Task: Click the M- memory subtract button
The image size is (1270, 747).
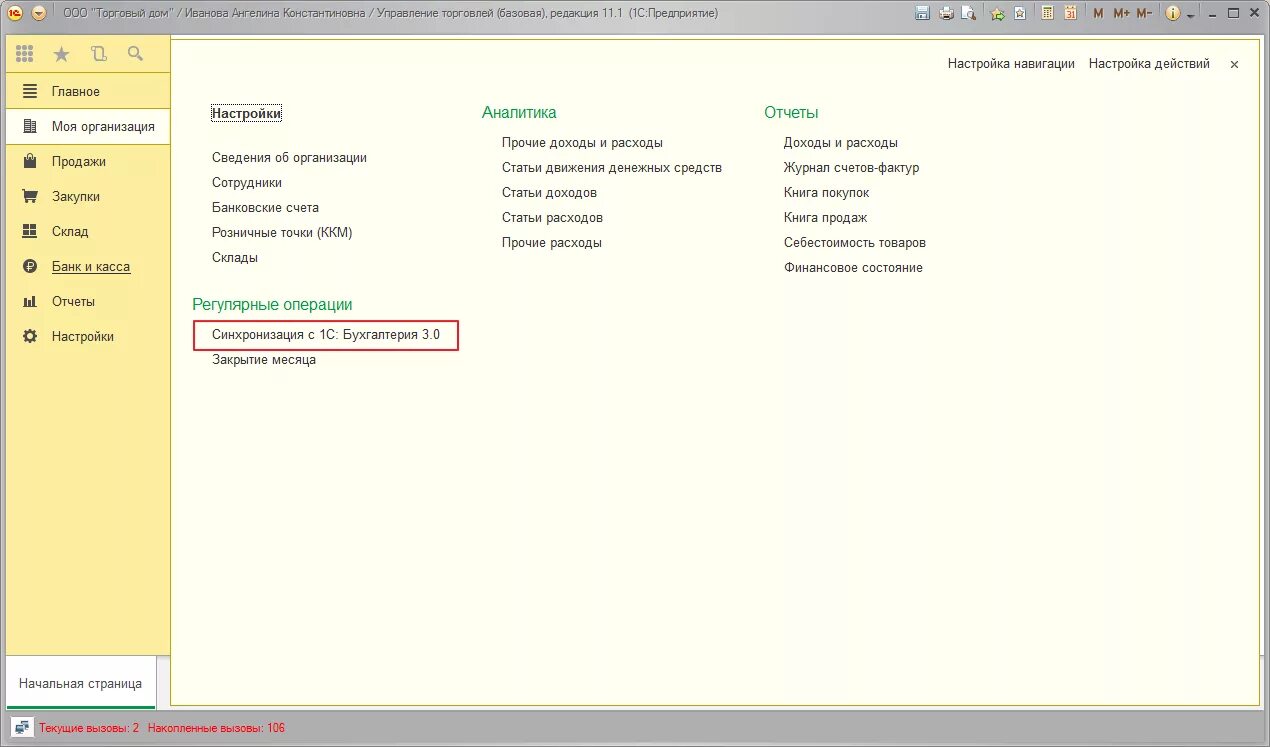Action: tap(1145, 13)
